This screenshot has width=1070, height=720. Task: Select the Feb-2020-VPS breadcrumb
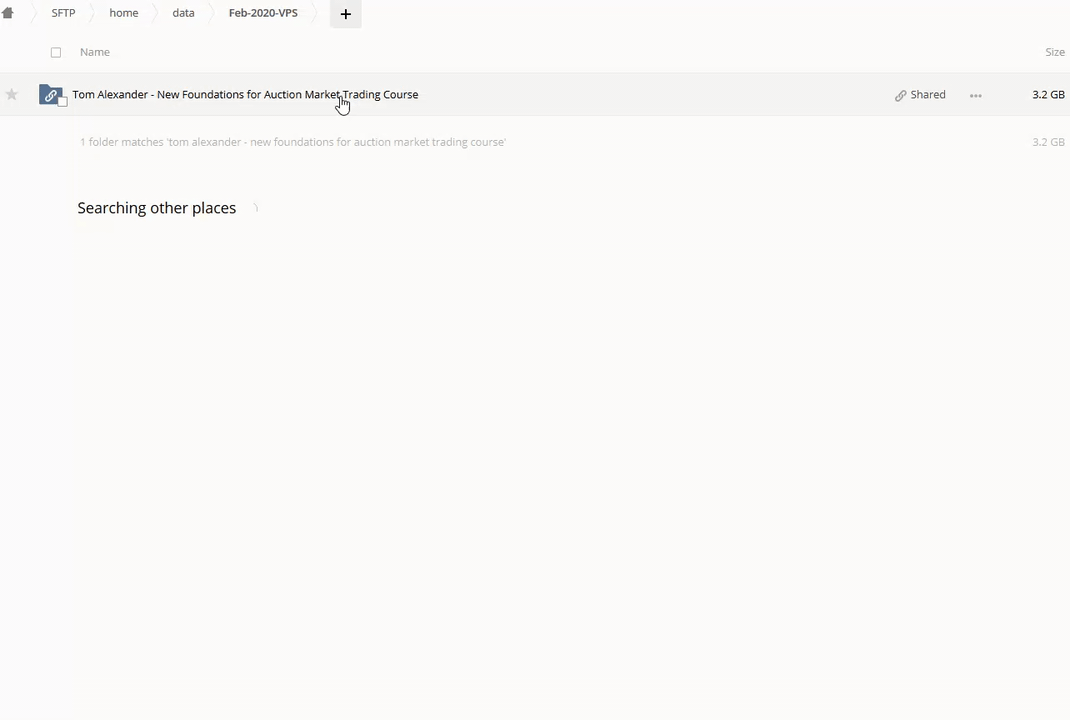(263, 13)
